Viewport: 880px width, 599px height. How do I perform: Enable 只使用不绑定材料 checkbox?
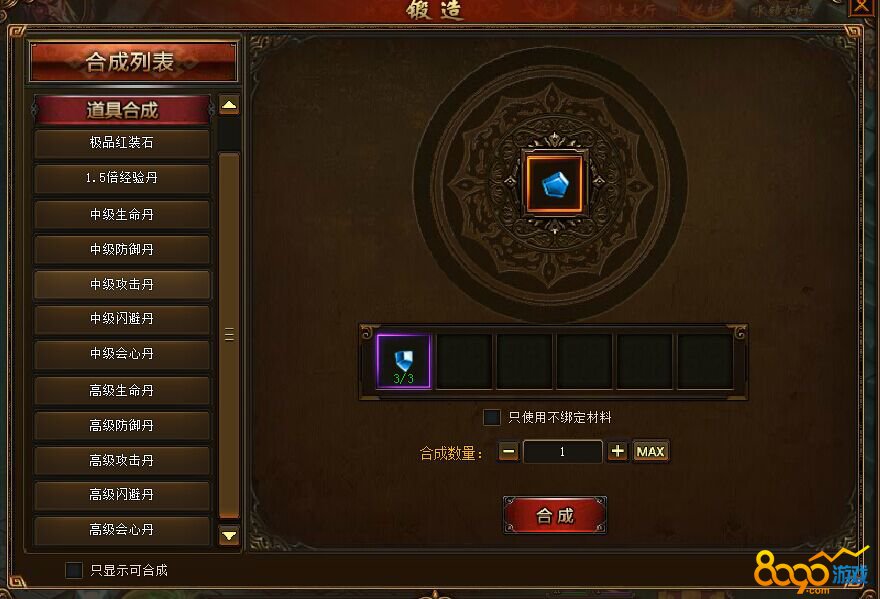[x=492, y=417]
